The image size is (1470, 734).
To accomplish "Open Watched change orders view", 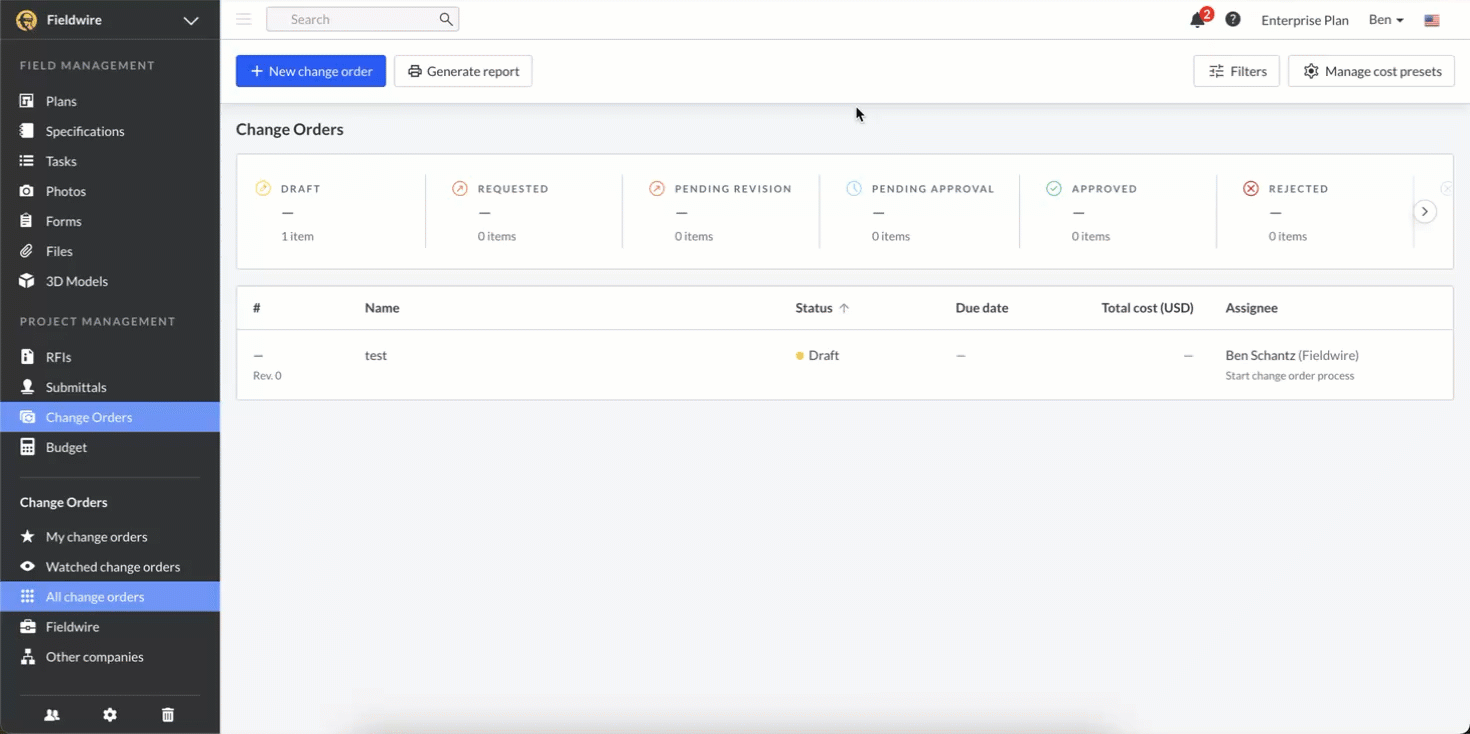I will [112, 567].
